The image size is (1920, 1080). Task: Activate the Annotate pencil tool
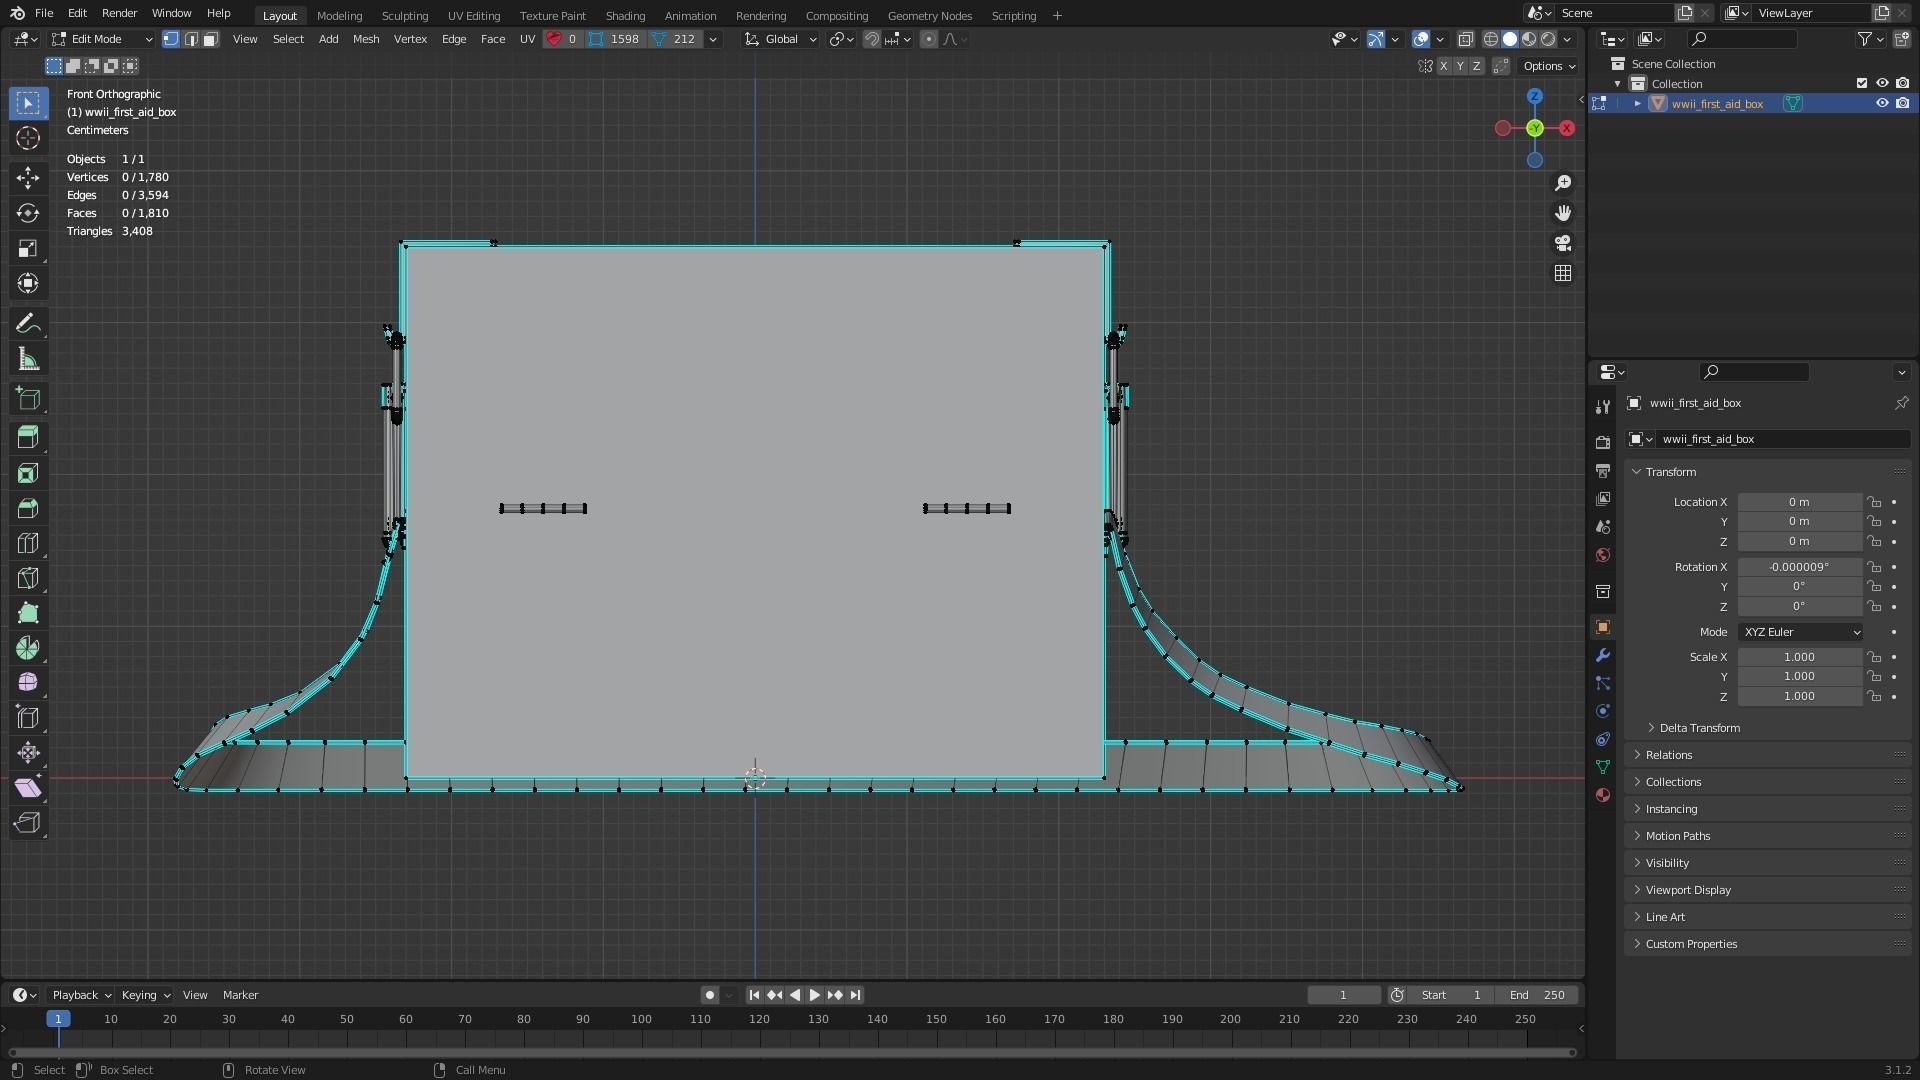click(x=28, y=324)
